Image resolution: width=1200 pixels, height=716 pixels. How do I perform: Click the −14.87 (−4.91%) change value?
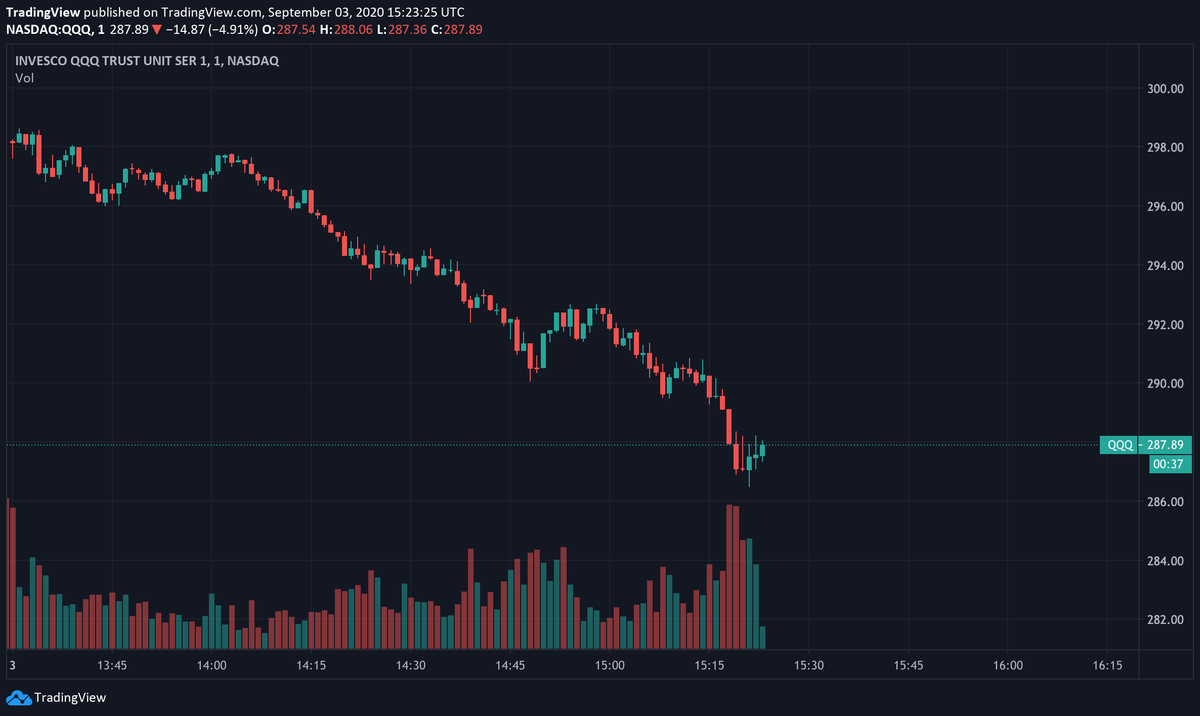pos(211,29)
